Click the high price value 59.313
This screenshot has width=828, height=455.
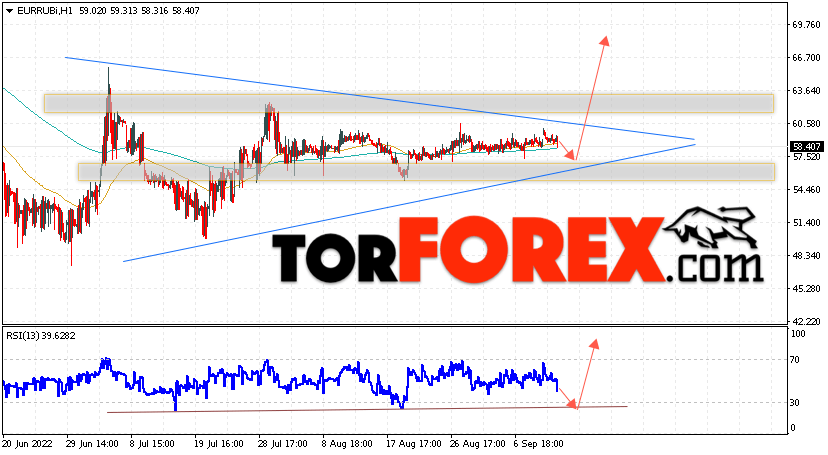[124, 11]
